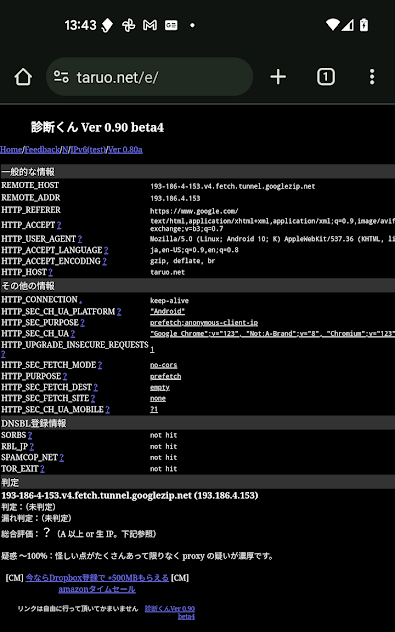The image size is (395, 632).
Task: Click help mark next to HTTP_HOST
Action: click(50, 272)
